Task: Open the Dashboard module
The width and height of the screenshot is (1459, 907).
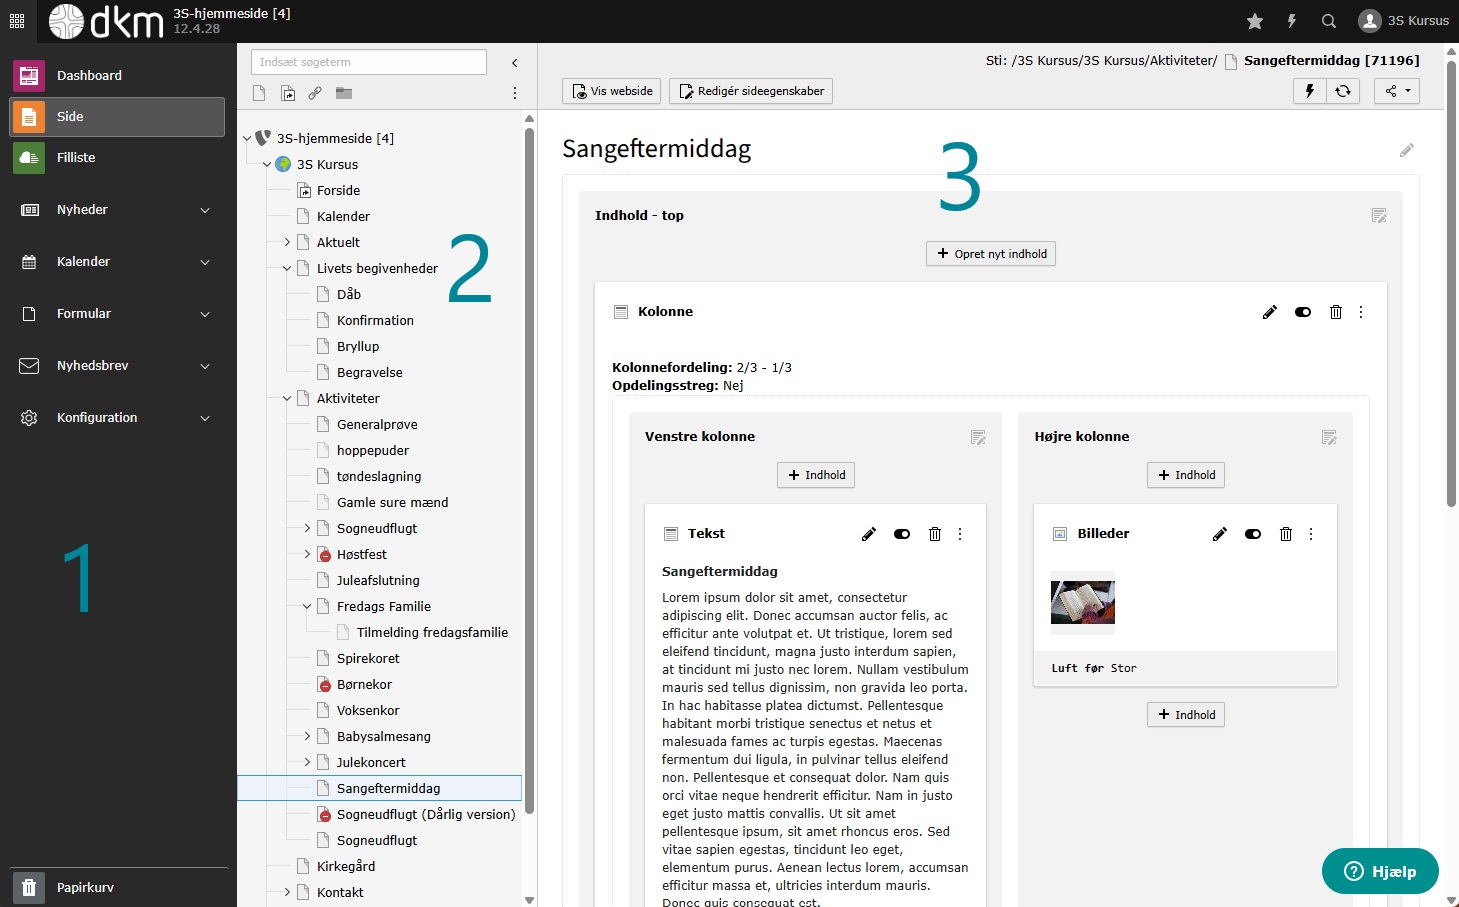Action: coord(117,75)
